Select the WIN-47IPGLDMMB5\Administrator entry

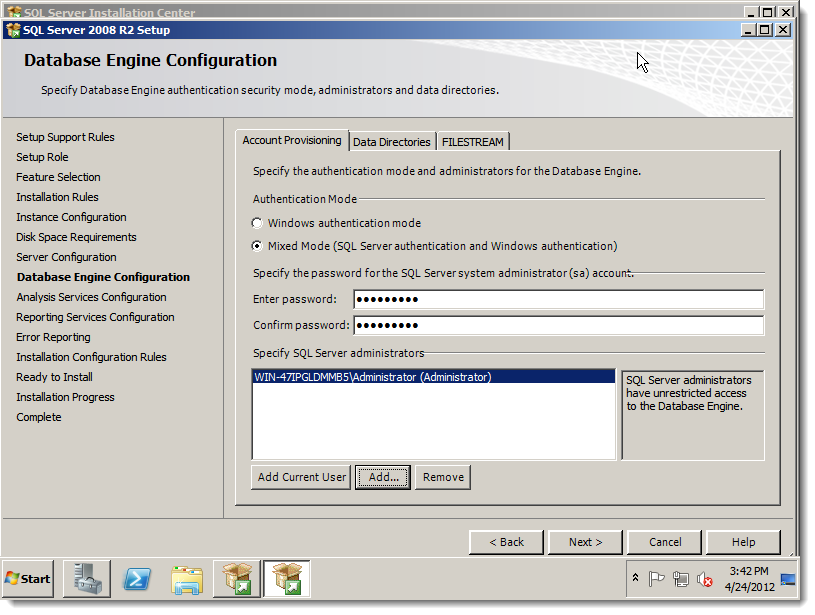click(x=433, y=377)
